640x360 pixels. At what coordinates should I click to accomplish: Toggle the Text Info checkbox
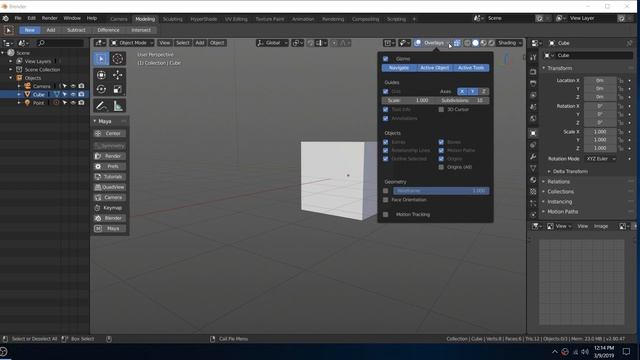coord(386,109)
